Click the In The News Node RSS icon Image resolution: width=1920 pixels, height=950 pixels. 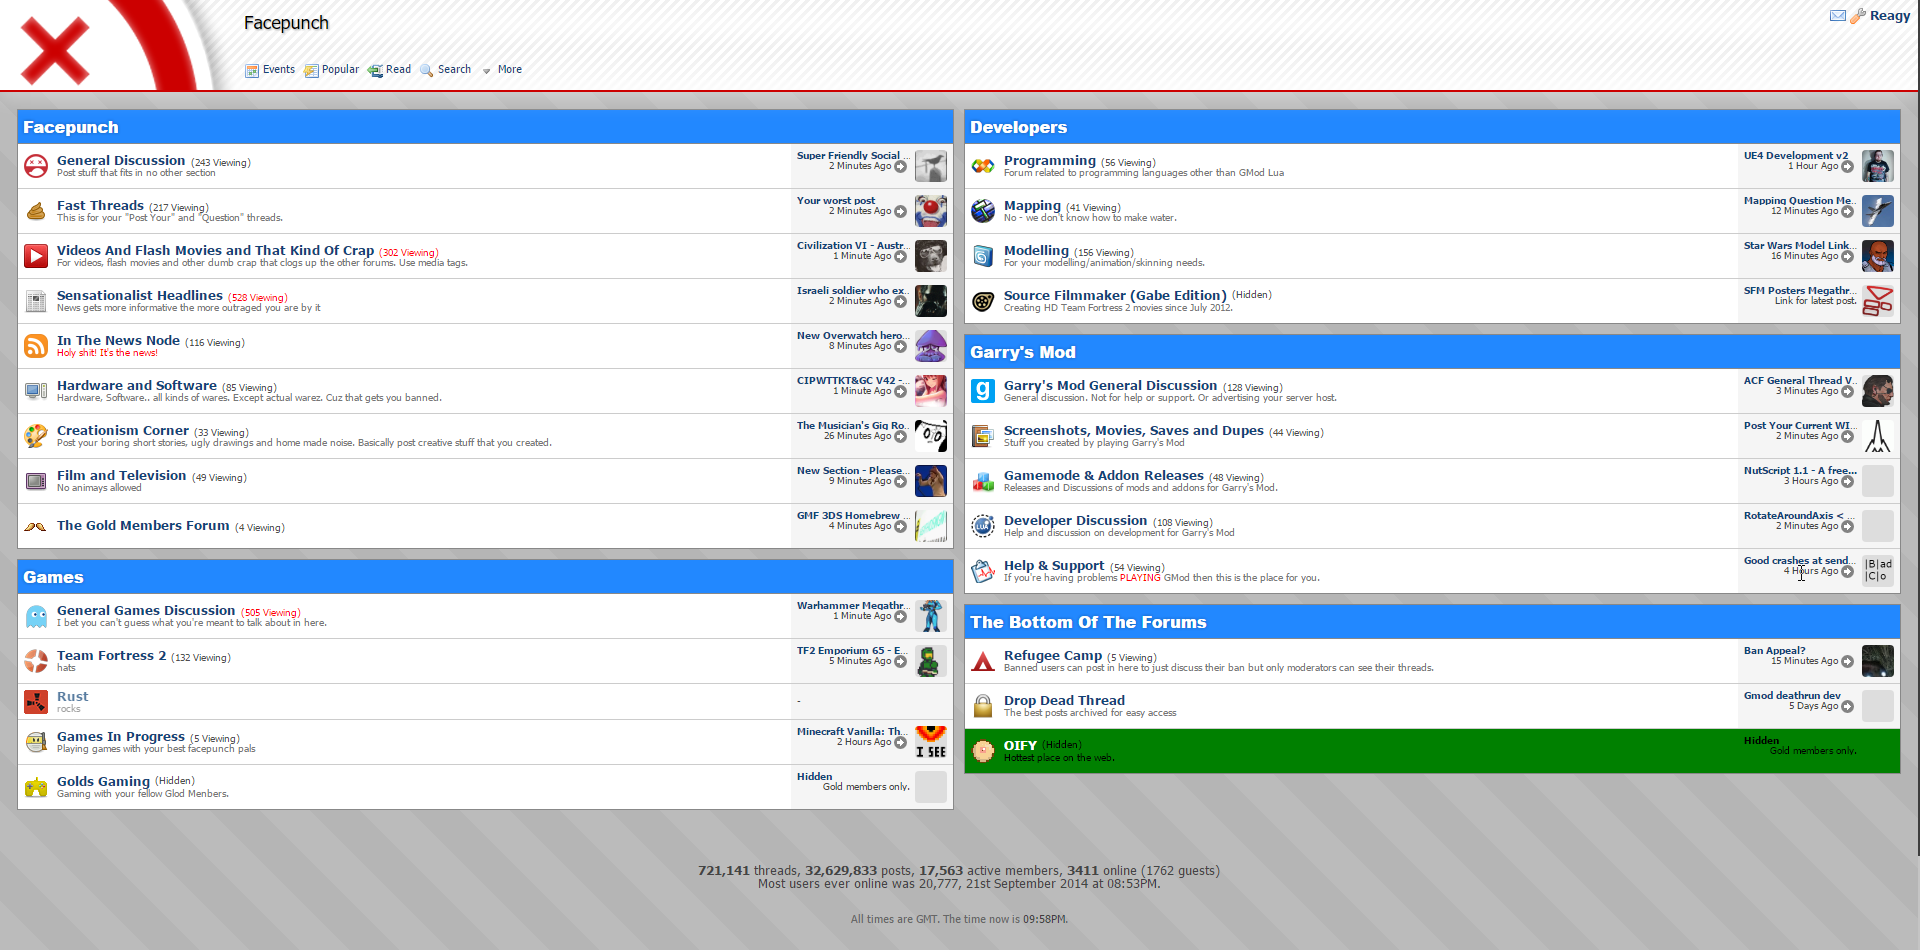36,346
